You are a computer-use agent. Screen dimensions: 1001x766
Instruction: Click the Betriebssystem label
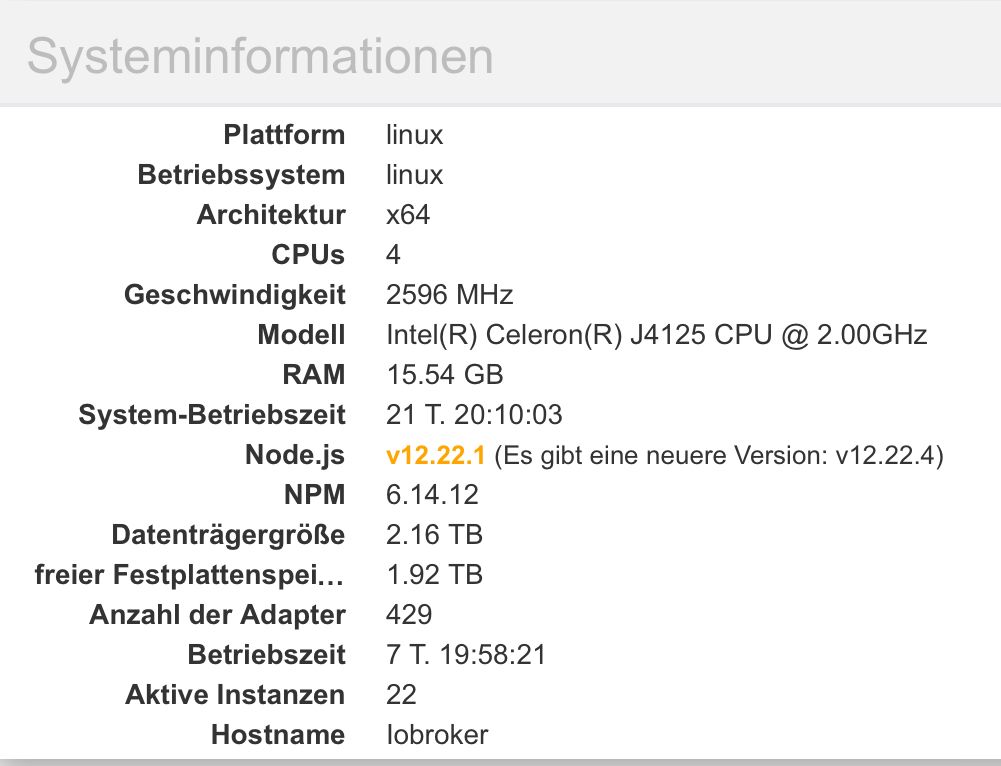241,175
